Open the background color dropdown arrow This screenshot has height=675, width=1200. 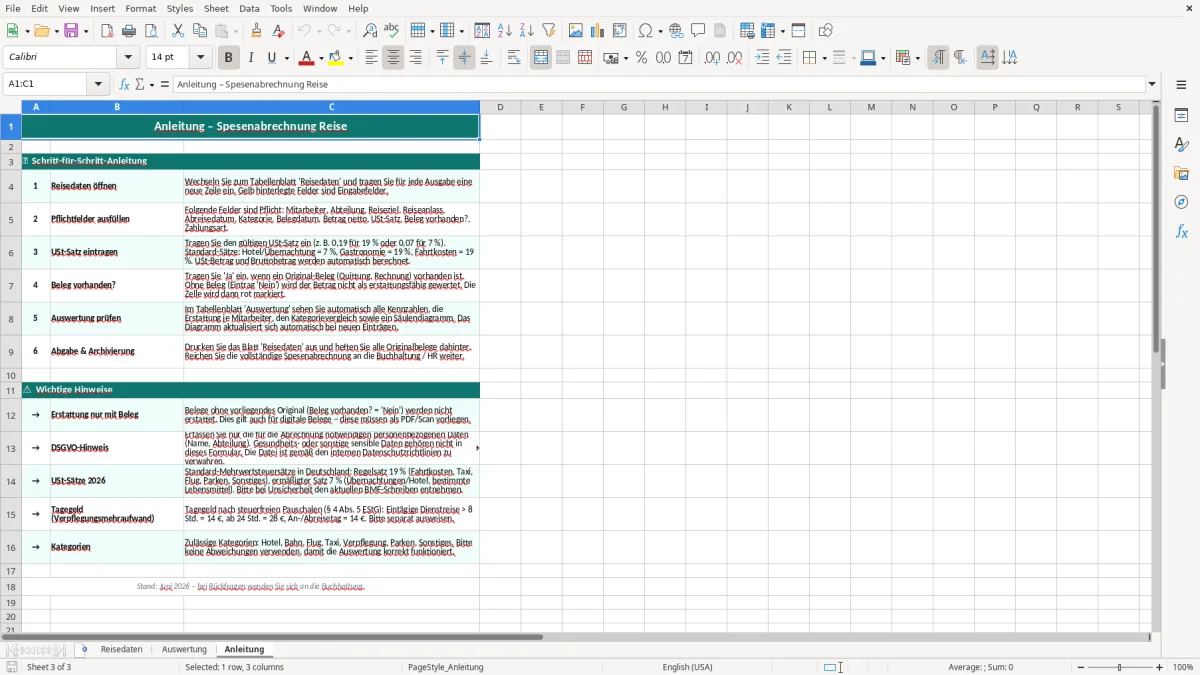coord(350,58)
